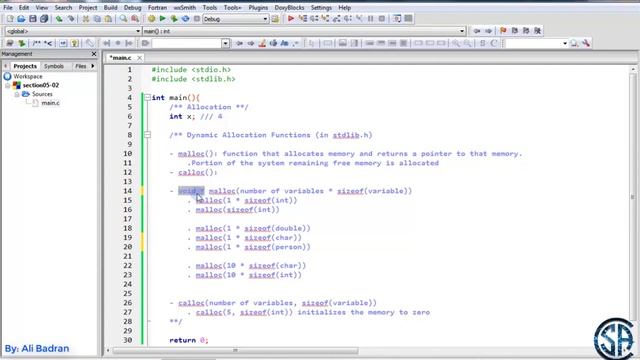The image size is (640, 360).
Task: Click the Jump forward arrow icon
Action: [488, 31]
